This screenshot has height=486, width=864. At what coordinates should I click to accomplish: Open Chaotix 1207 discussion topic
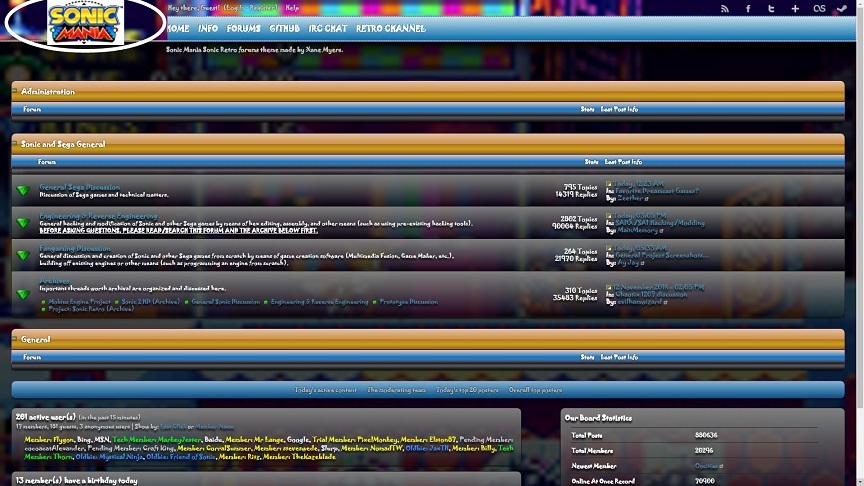(651, 294)
